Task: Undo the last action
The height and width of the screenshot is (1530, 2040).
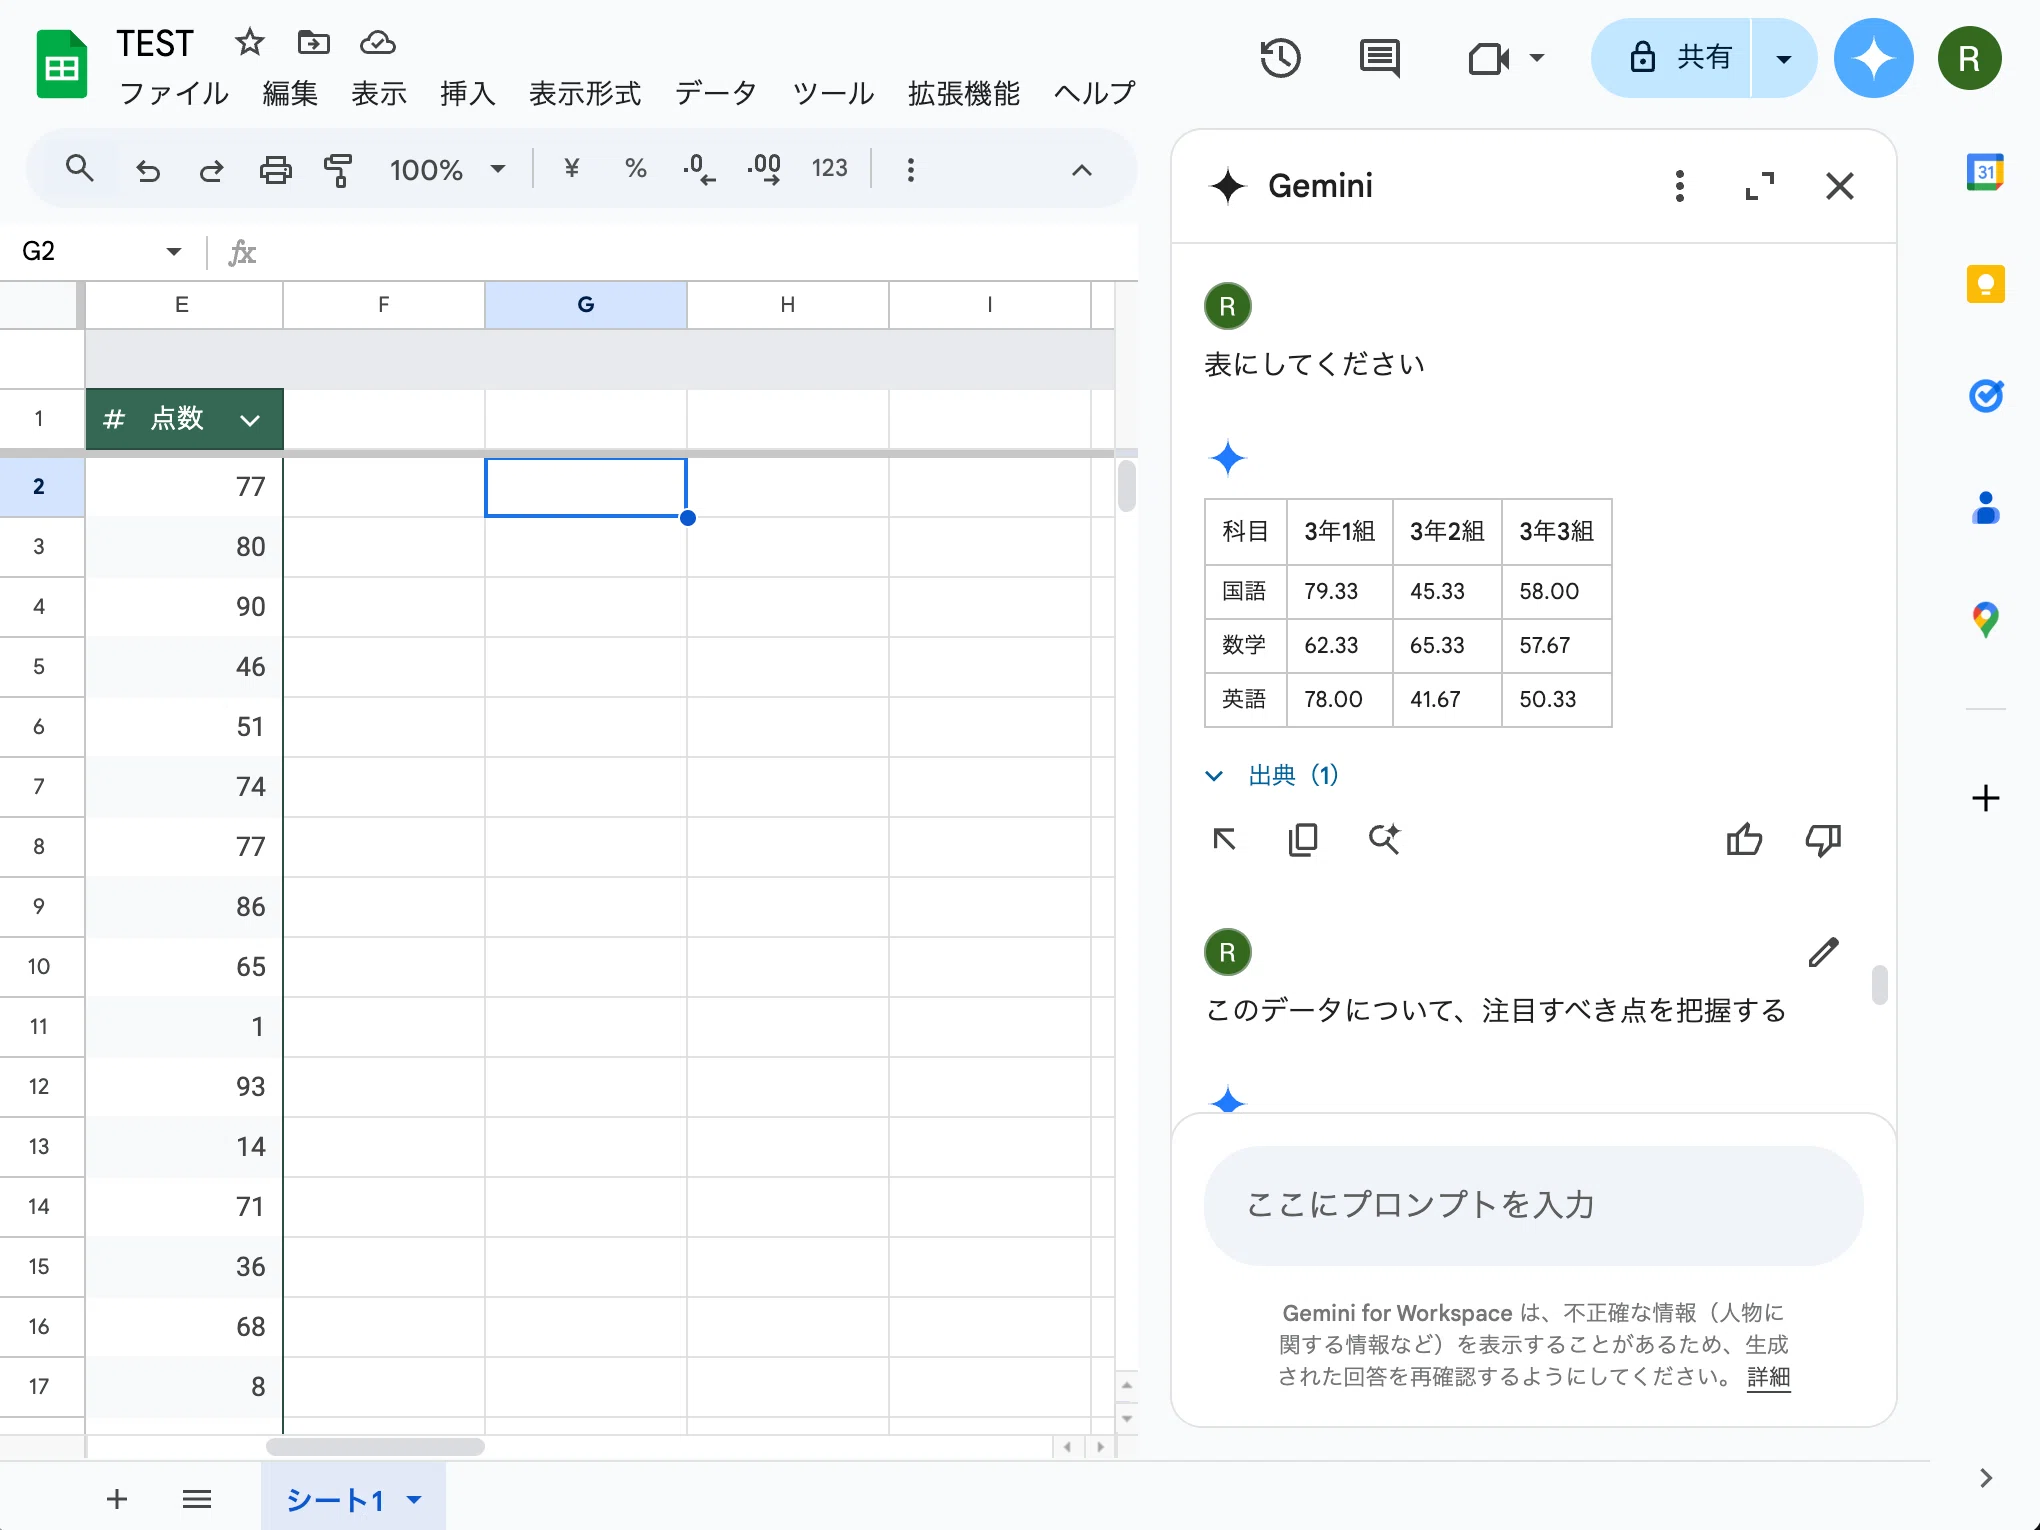Action: [148, 170]
